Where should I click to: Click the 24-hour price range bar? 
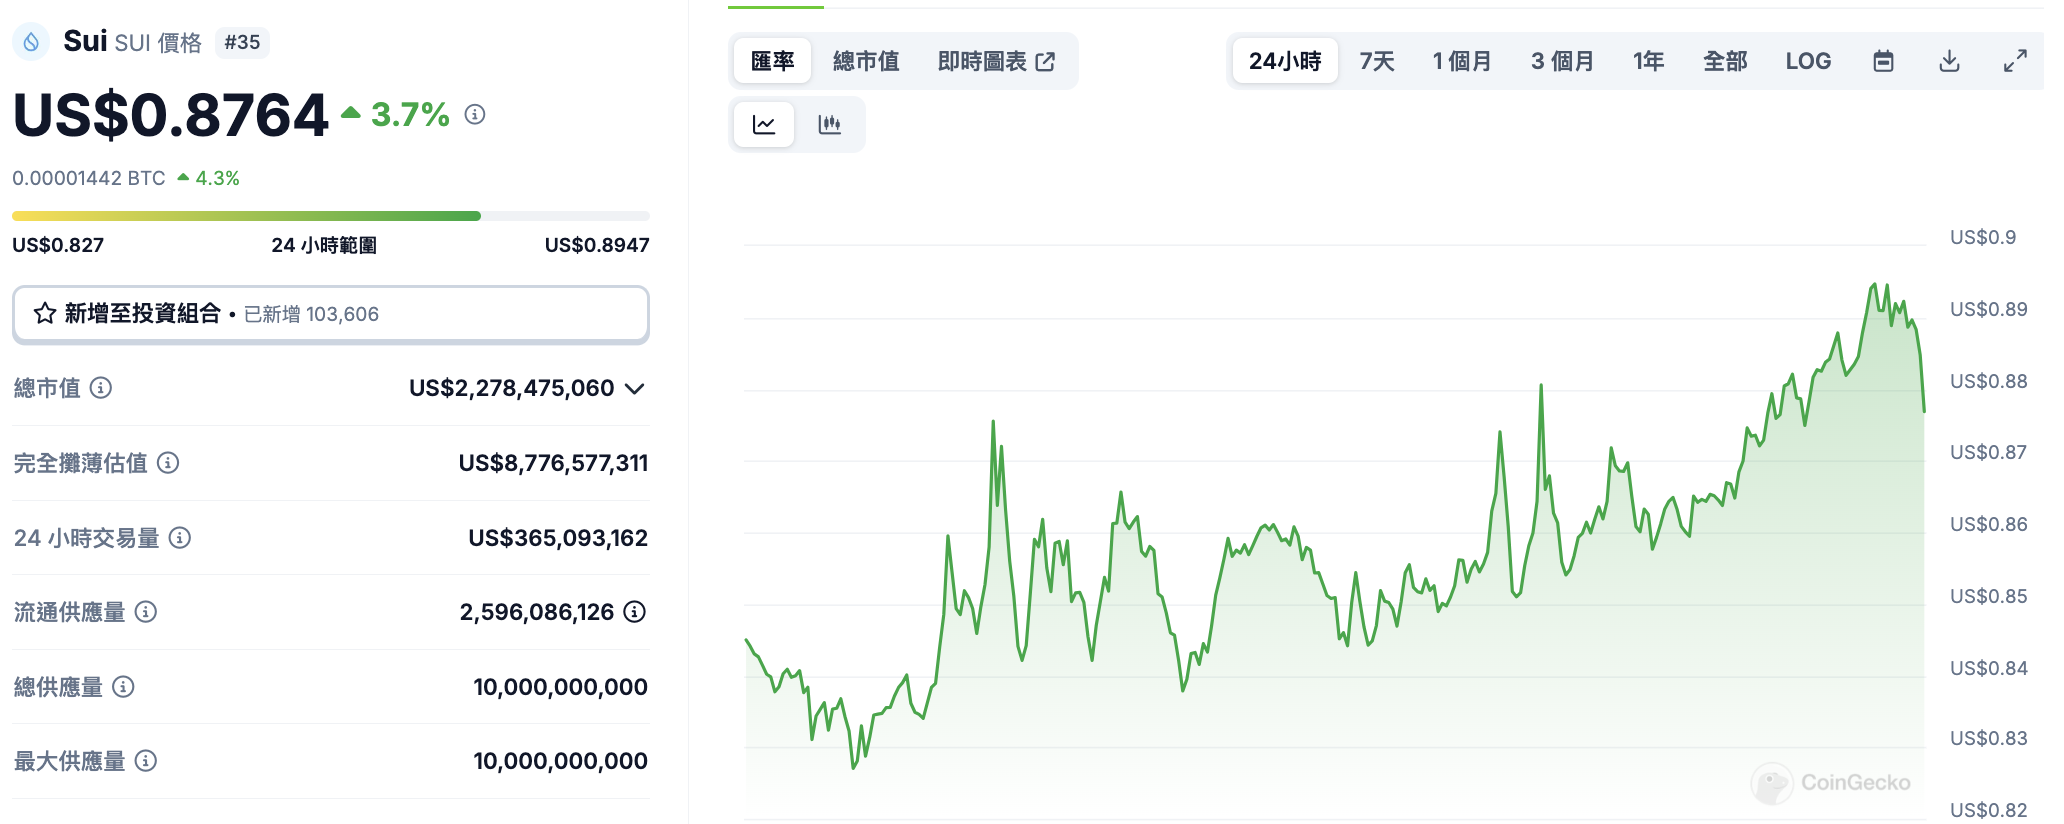click(x=330, y=216)
